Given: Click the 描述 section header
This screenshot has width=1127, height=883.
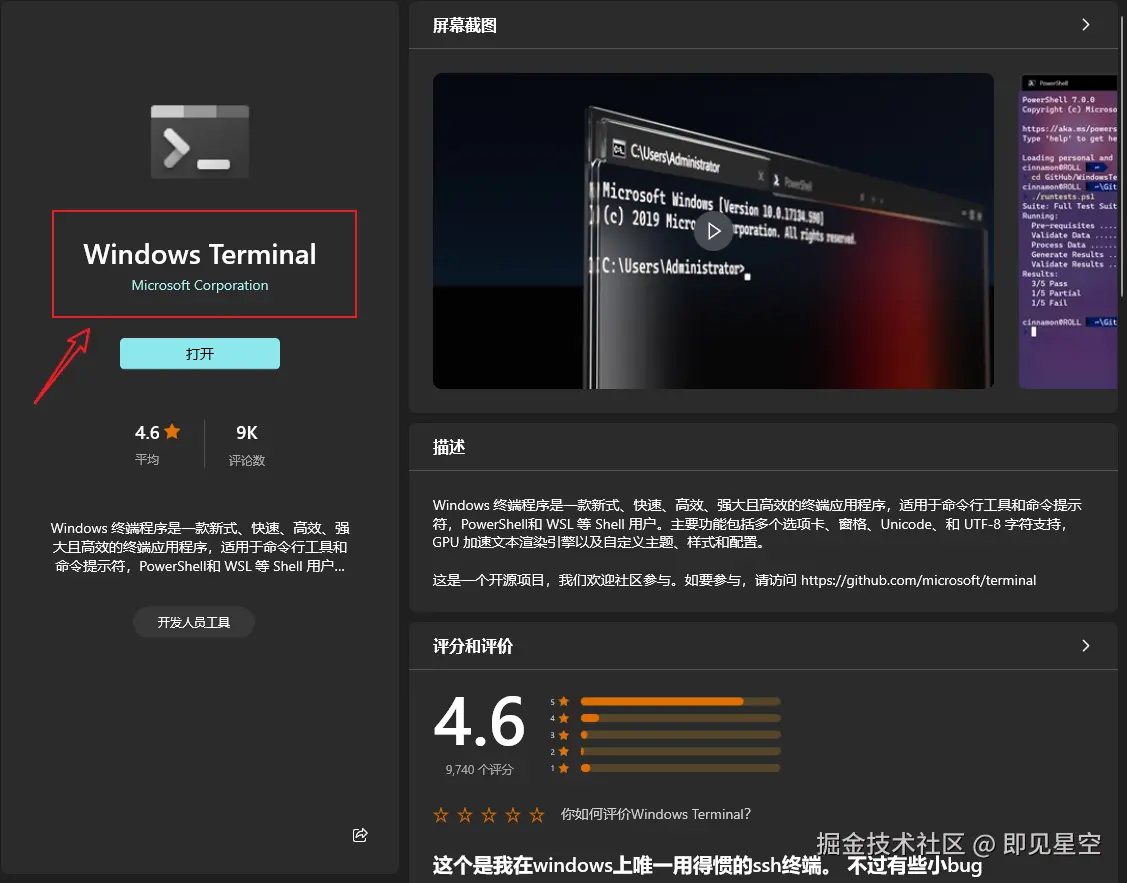Looking at the screenshot, I should coord(448,447).
